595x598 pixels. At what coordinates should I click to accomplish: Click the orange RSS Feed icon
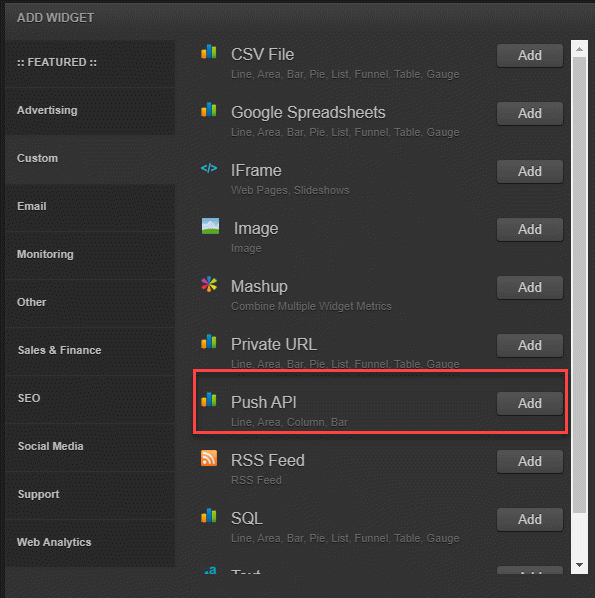pos(209,458)
